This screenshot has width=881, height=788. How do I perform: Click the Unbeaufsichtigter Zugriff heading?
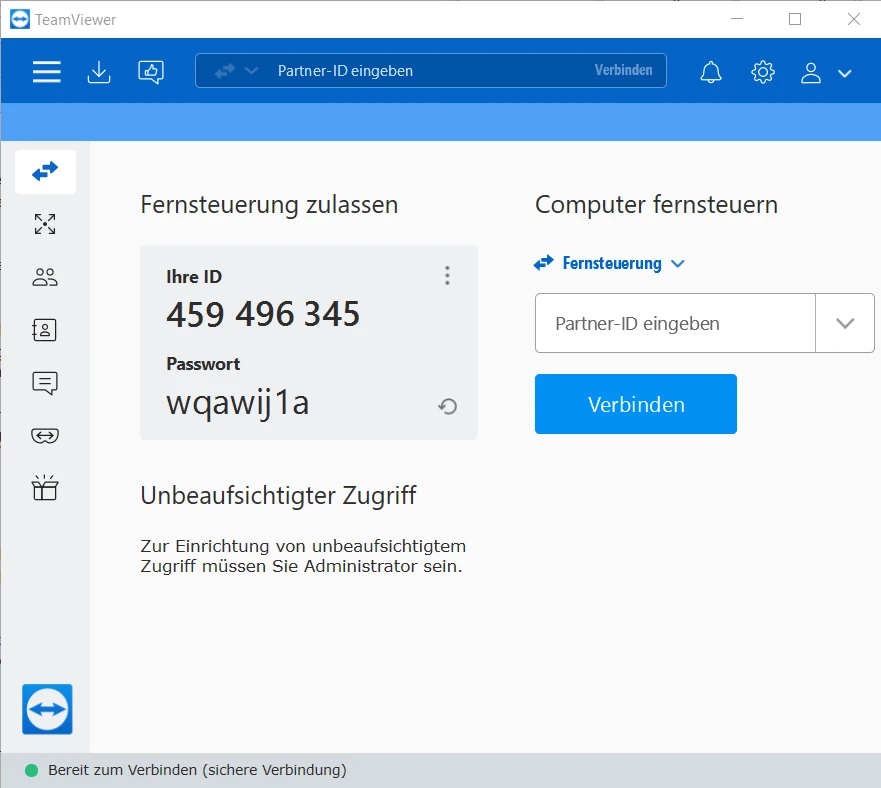(x=278, y=496)
